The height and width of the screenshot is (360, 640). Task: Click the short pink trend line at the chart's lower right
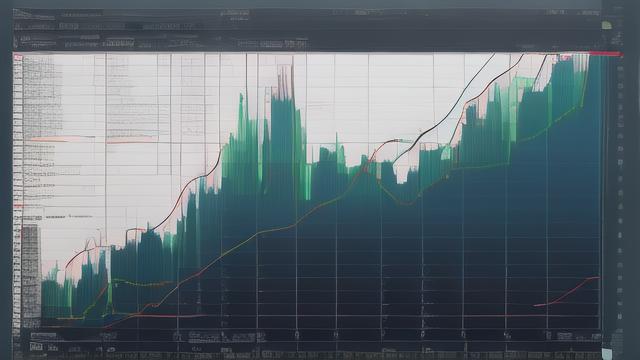pos(567,291)
